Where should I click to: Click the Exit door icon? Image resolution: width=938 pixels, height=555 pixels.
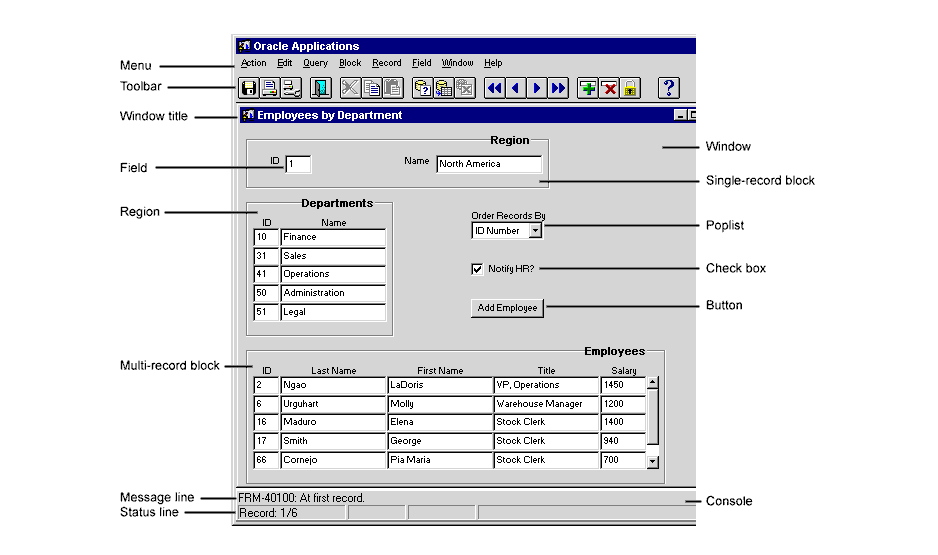tap(320, 88)
